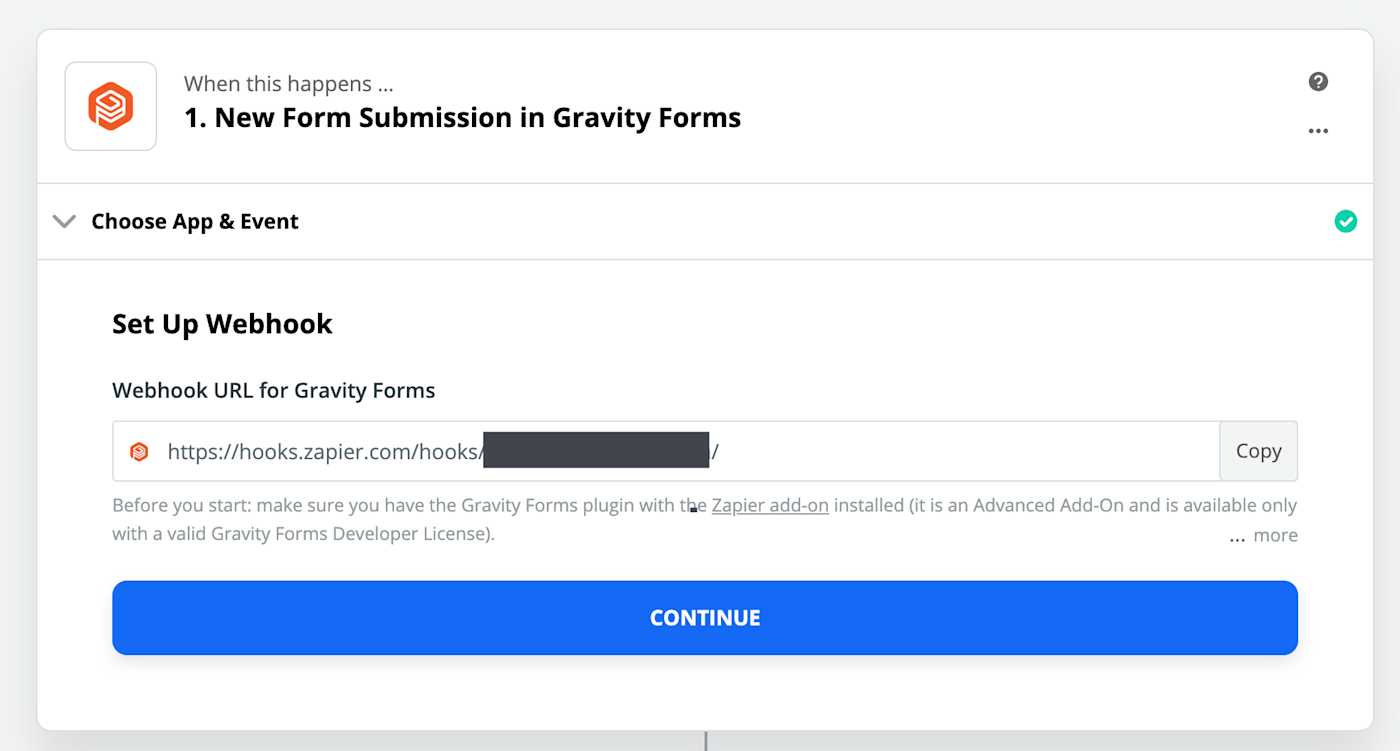Click the 'Before you start' help text
The height and width of the screenshot is (751, 1400).
pos(400,505)
